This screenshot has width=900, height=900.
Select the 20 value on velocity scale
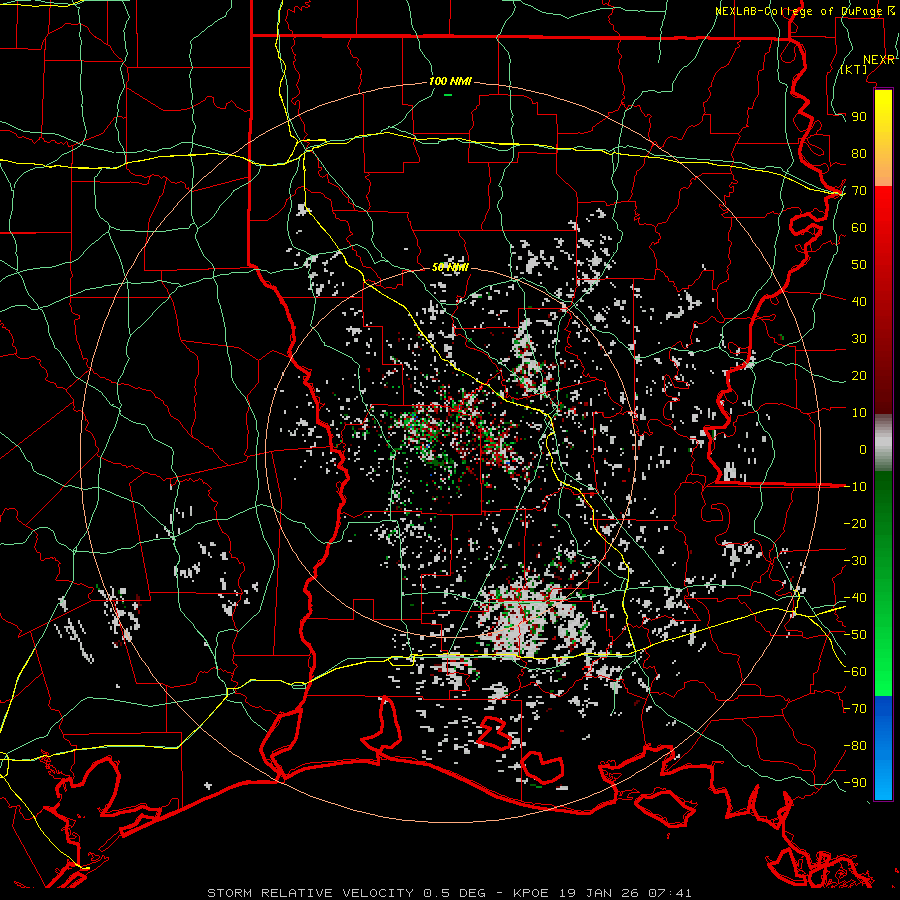(x=859, y=375)
